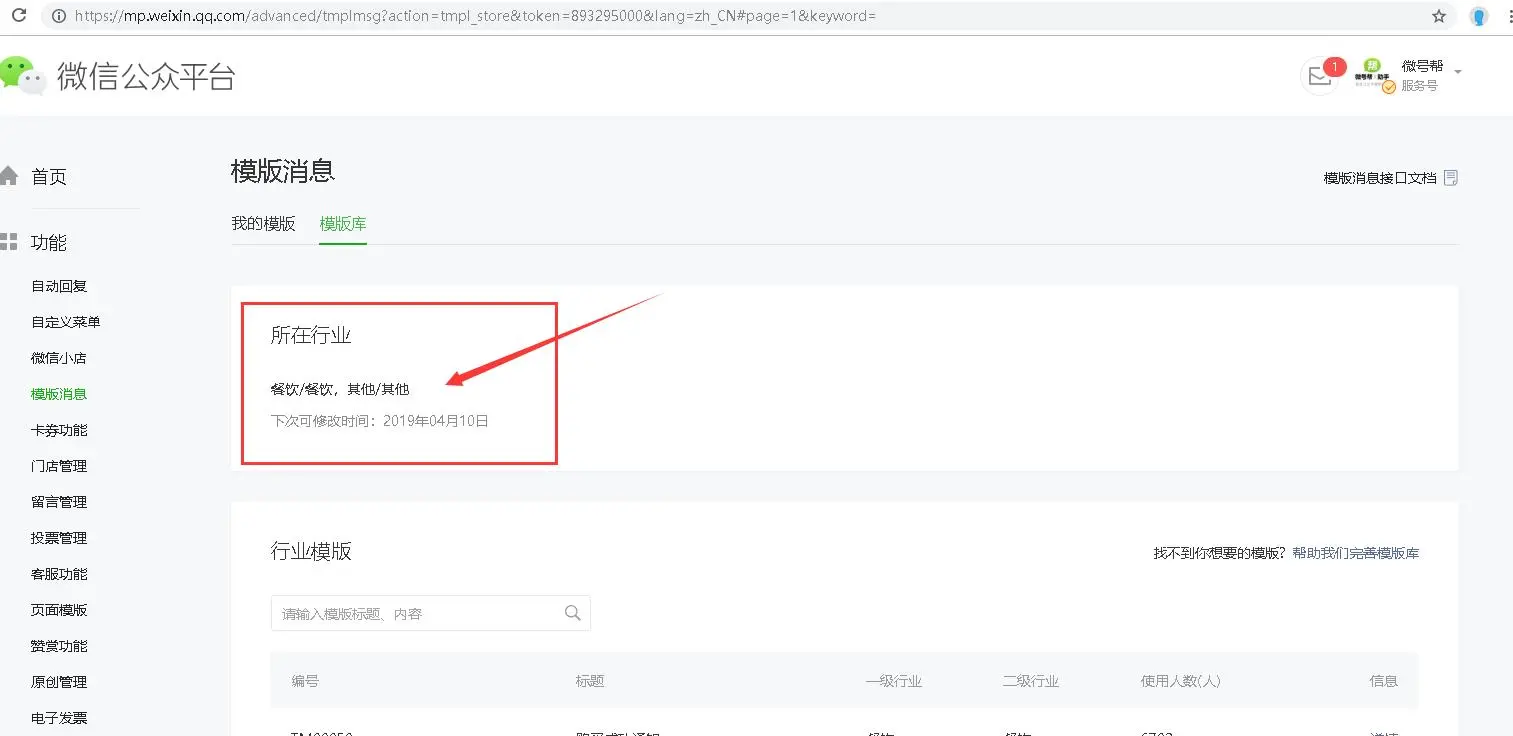1513x736 pixels.
Task: Open 投票管理 in the sidebar
Action: (59, 538)
